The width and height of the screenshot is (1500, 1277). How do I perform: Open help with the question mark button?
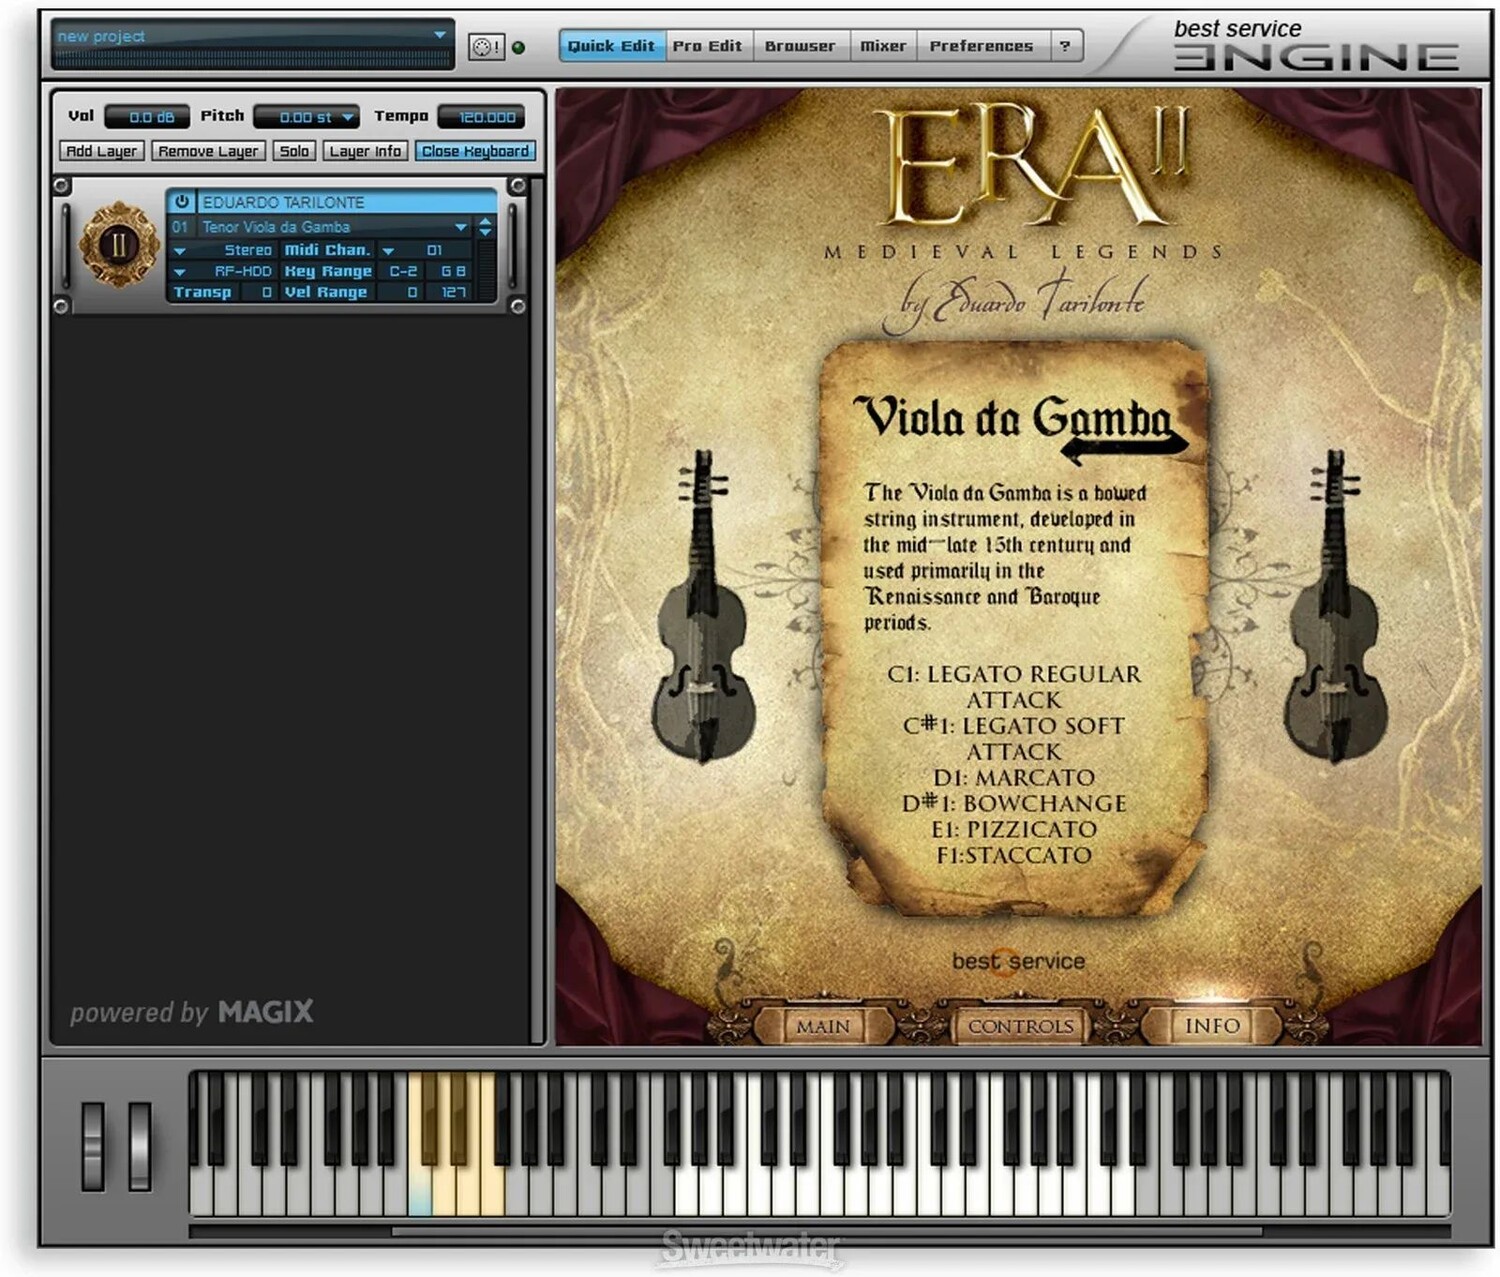(1065, 46)
